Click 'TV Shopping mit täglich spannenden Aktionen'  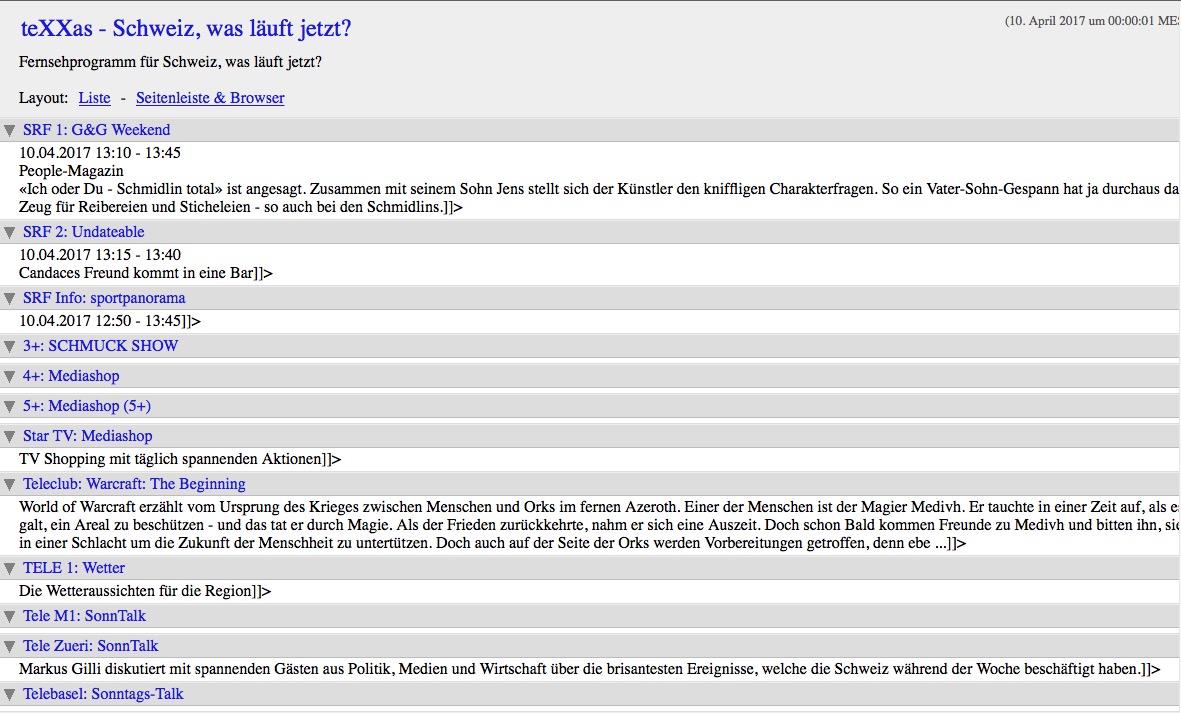coord(172,459)
